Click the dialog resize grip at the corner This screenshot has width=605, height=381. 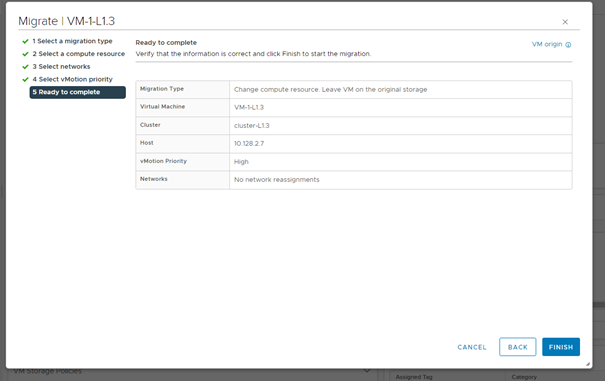click(x=588, y=364)
